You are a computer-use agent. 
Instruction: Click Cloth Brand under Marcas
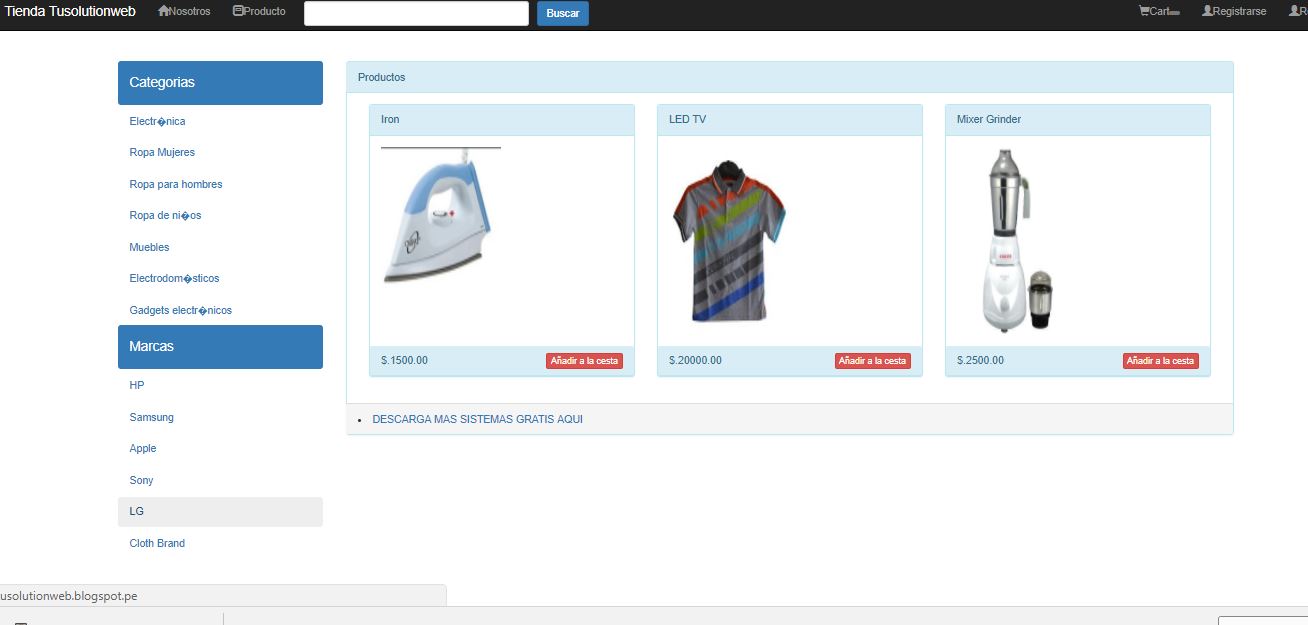point(156,543)
